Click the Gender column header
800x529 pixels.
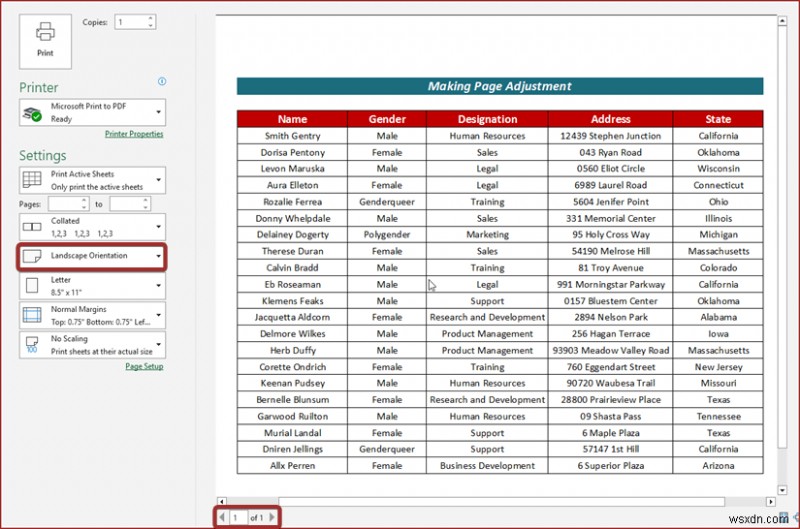click(387, 119)
